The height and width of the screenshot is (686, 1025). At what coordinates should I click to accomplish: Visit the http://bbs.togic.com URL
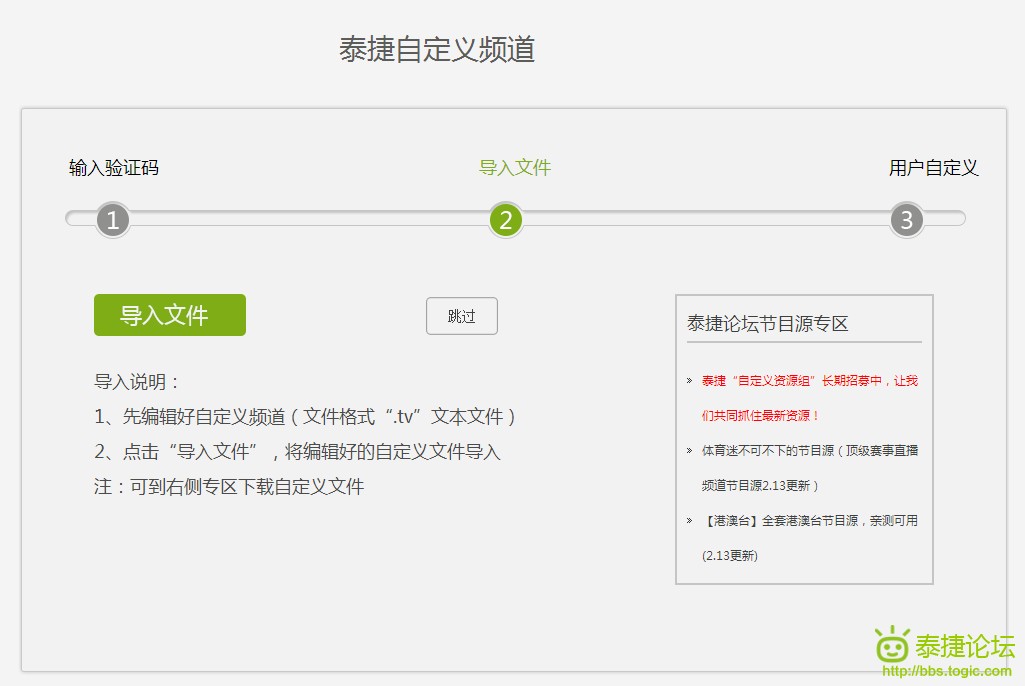point(946,671)
